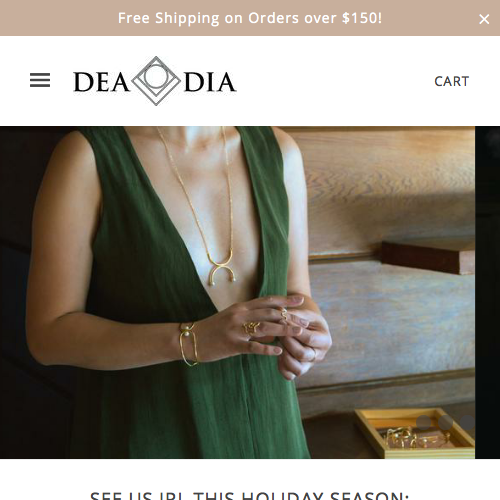Select the second carousel slide dot

point(446,423)
